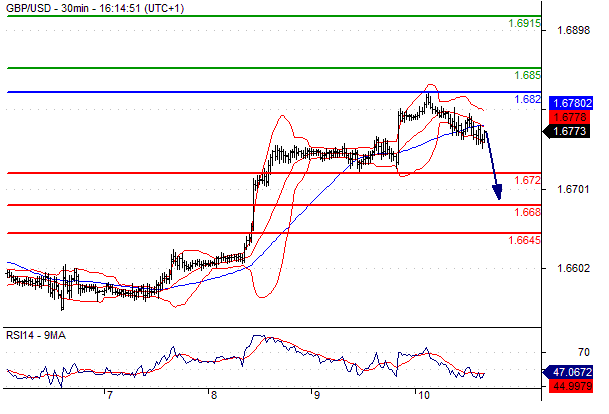Click the 1.6898 price axis value

click(x=573, y=30)
